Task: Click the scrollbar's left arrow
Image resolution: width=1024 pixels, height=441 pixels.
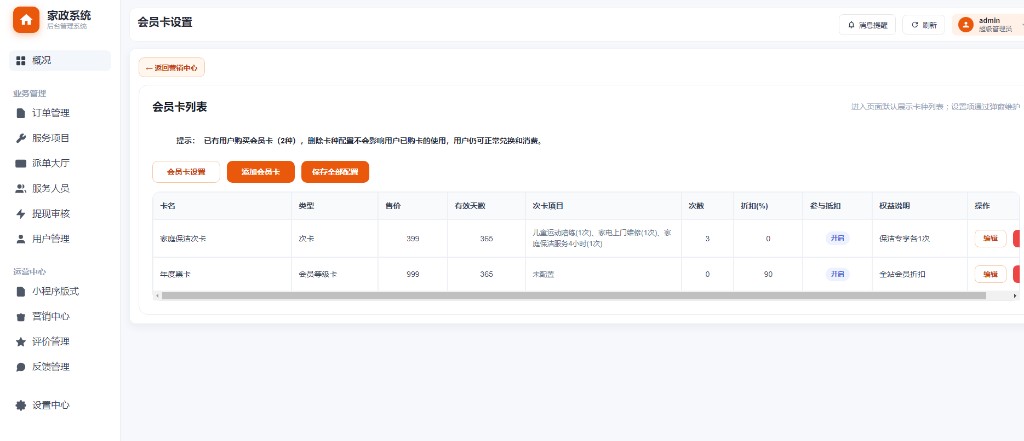Action: click(156, 296)
